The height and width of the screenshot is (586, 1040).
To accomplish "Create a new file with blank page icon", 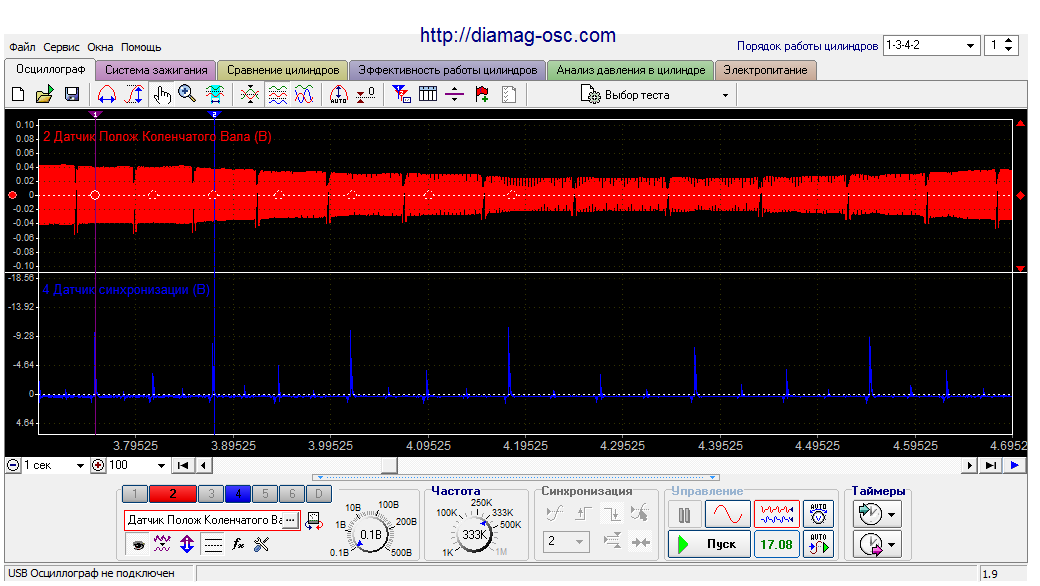I will [x=19, y=95].
